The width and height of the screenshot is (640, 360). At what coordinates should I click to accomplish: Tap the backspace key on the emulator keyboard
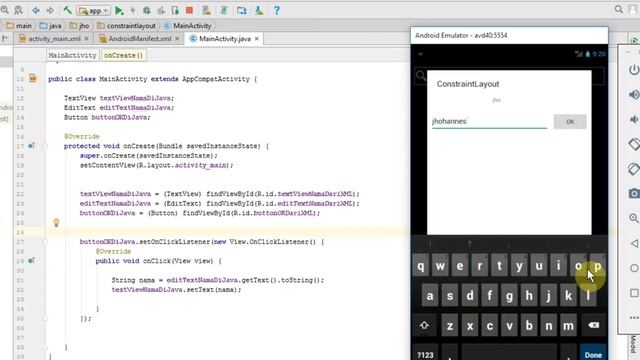(593, 325)
